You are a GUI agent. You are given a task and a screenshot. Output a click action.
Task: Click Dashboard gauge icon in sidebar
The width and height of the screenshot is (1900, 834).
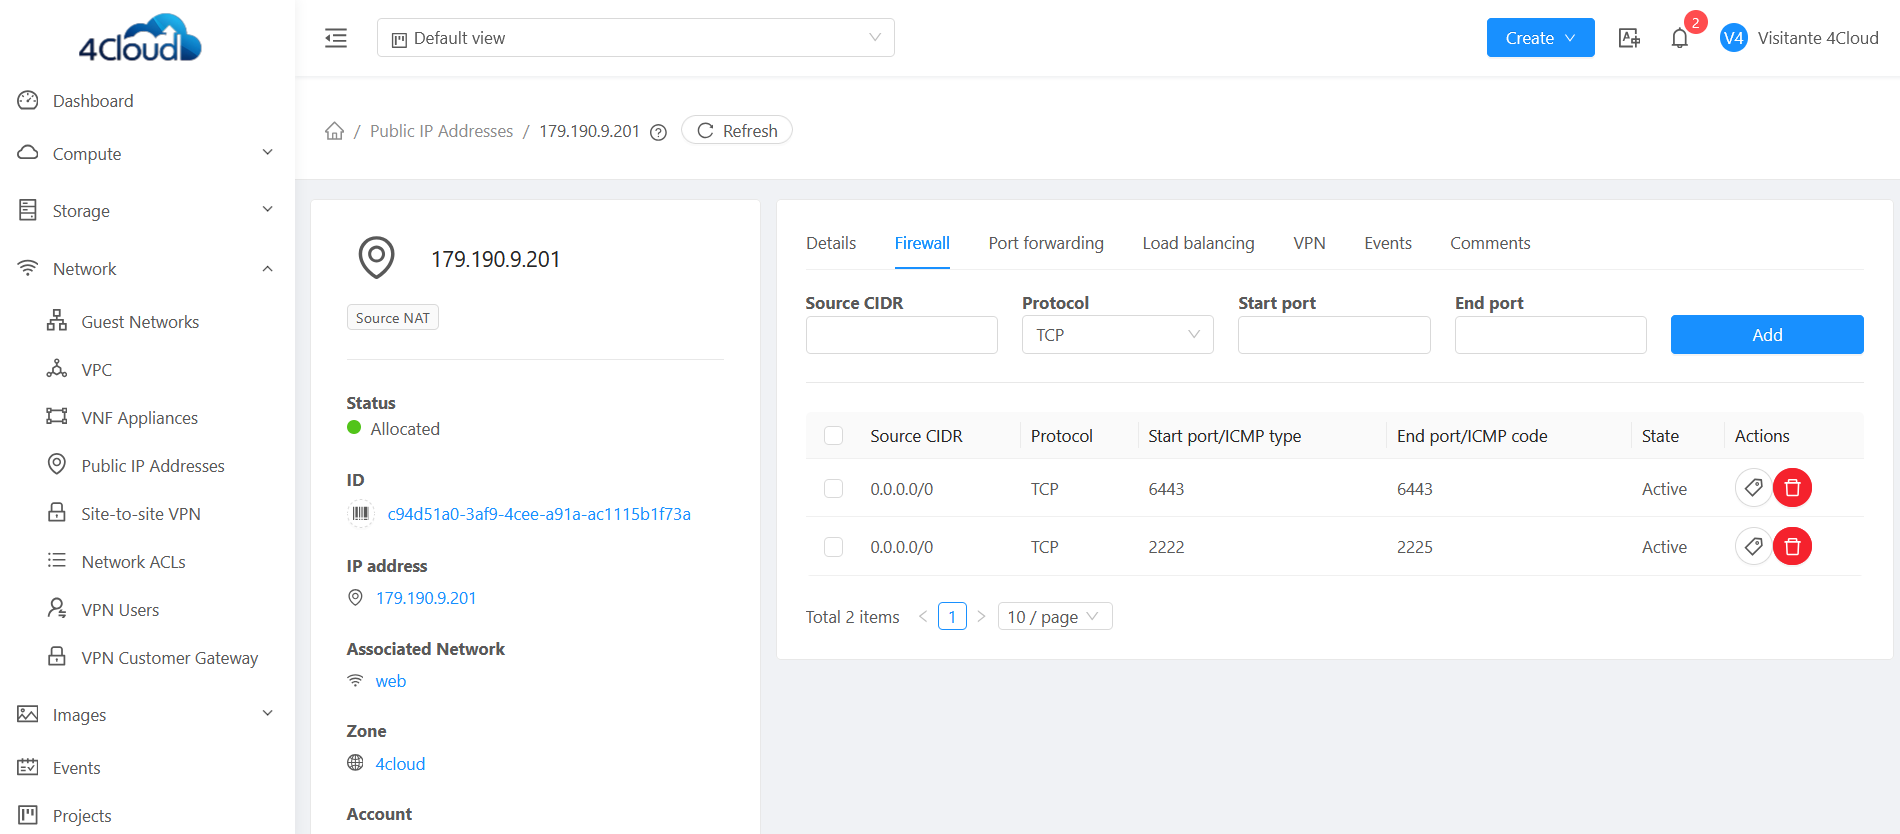coord(28,100)
